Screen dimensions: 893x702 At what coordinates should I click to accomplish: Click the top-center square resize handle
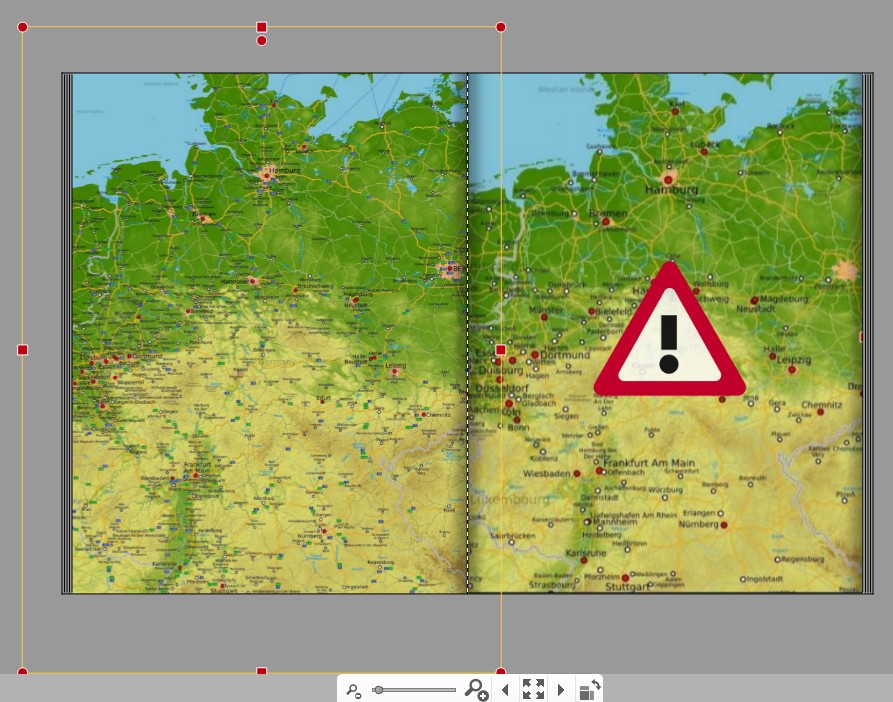click(x=261, y=27)
